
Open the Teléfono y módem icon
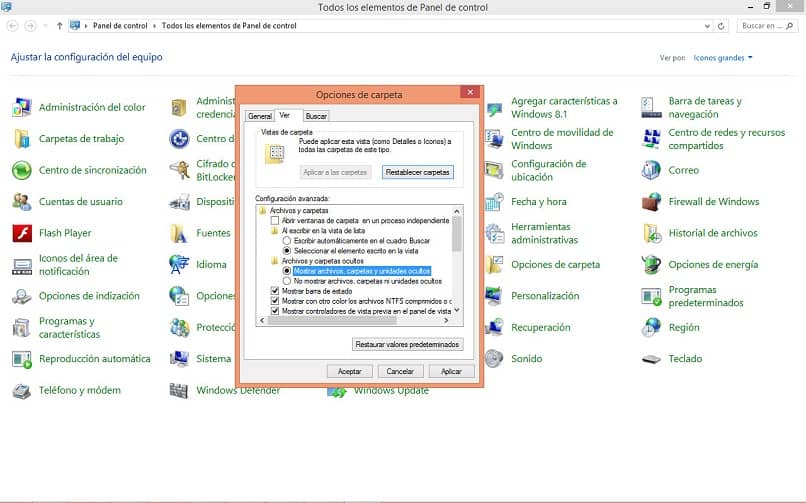pos(22,390)
